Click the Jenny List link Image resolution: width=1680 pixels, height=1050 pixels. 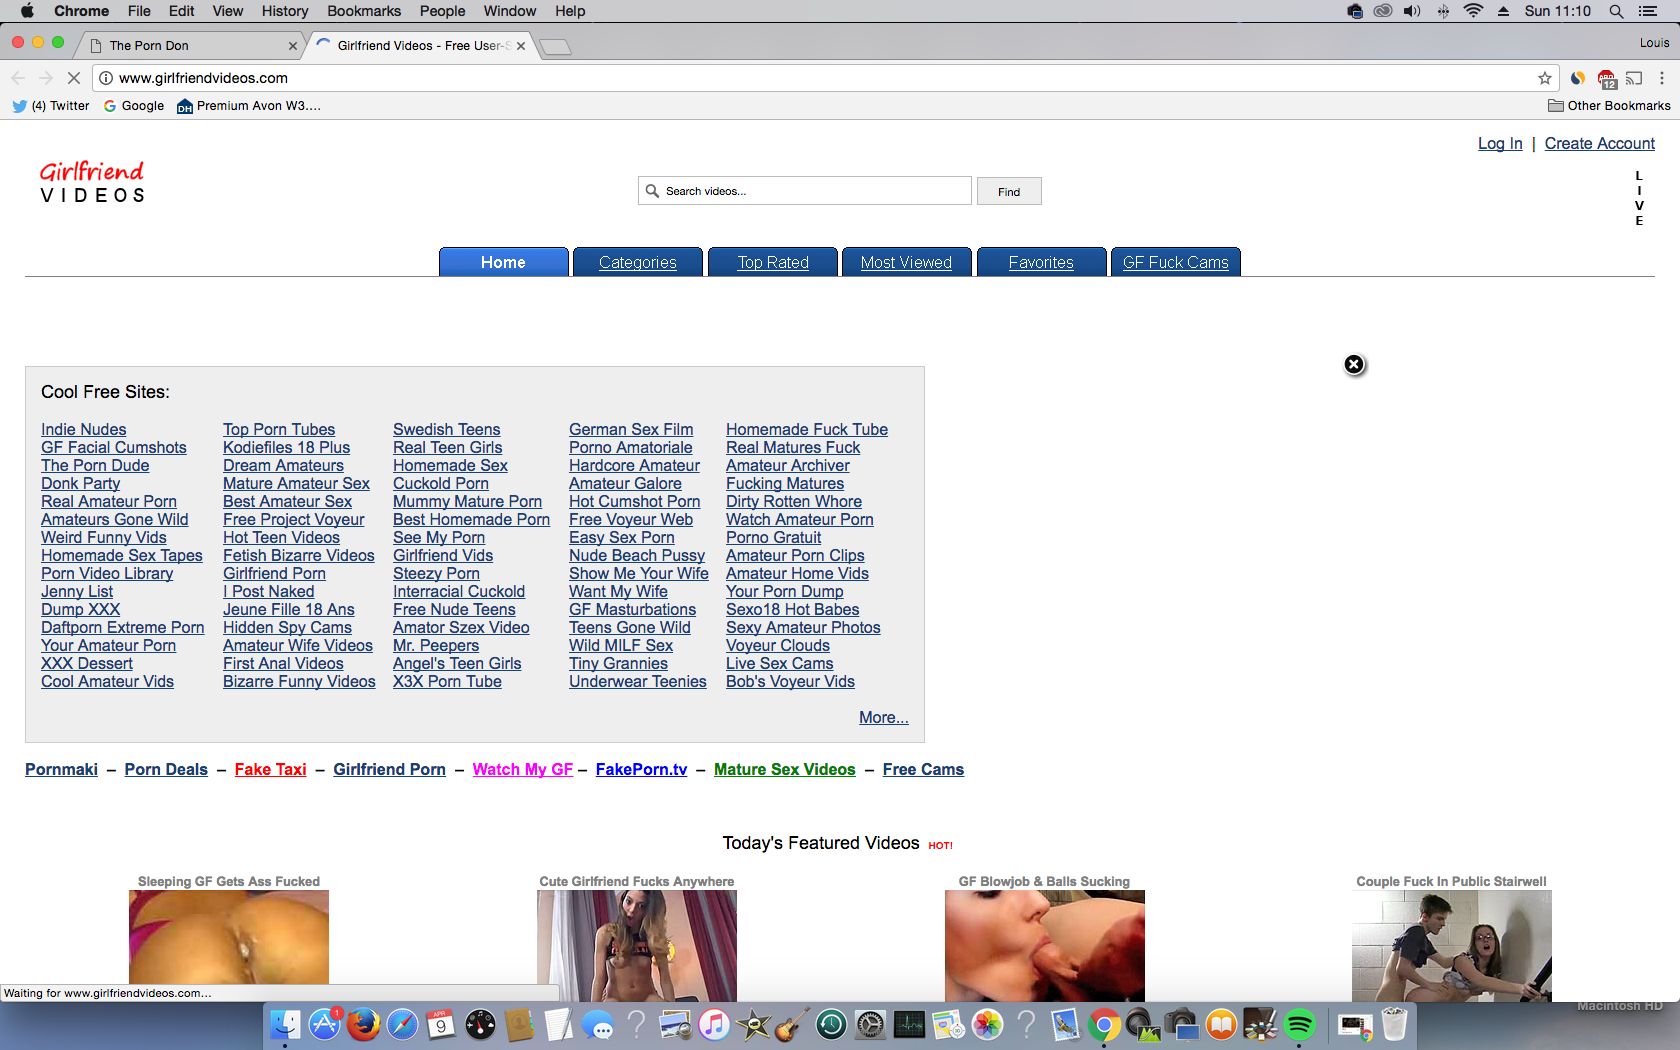point(77,592)
